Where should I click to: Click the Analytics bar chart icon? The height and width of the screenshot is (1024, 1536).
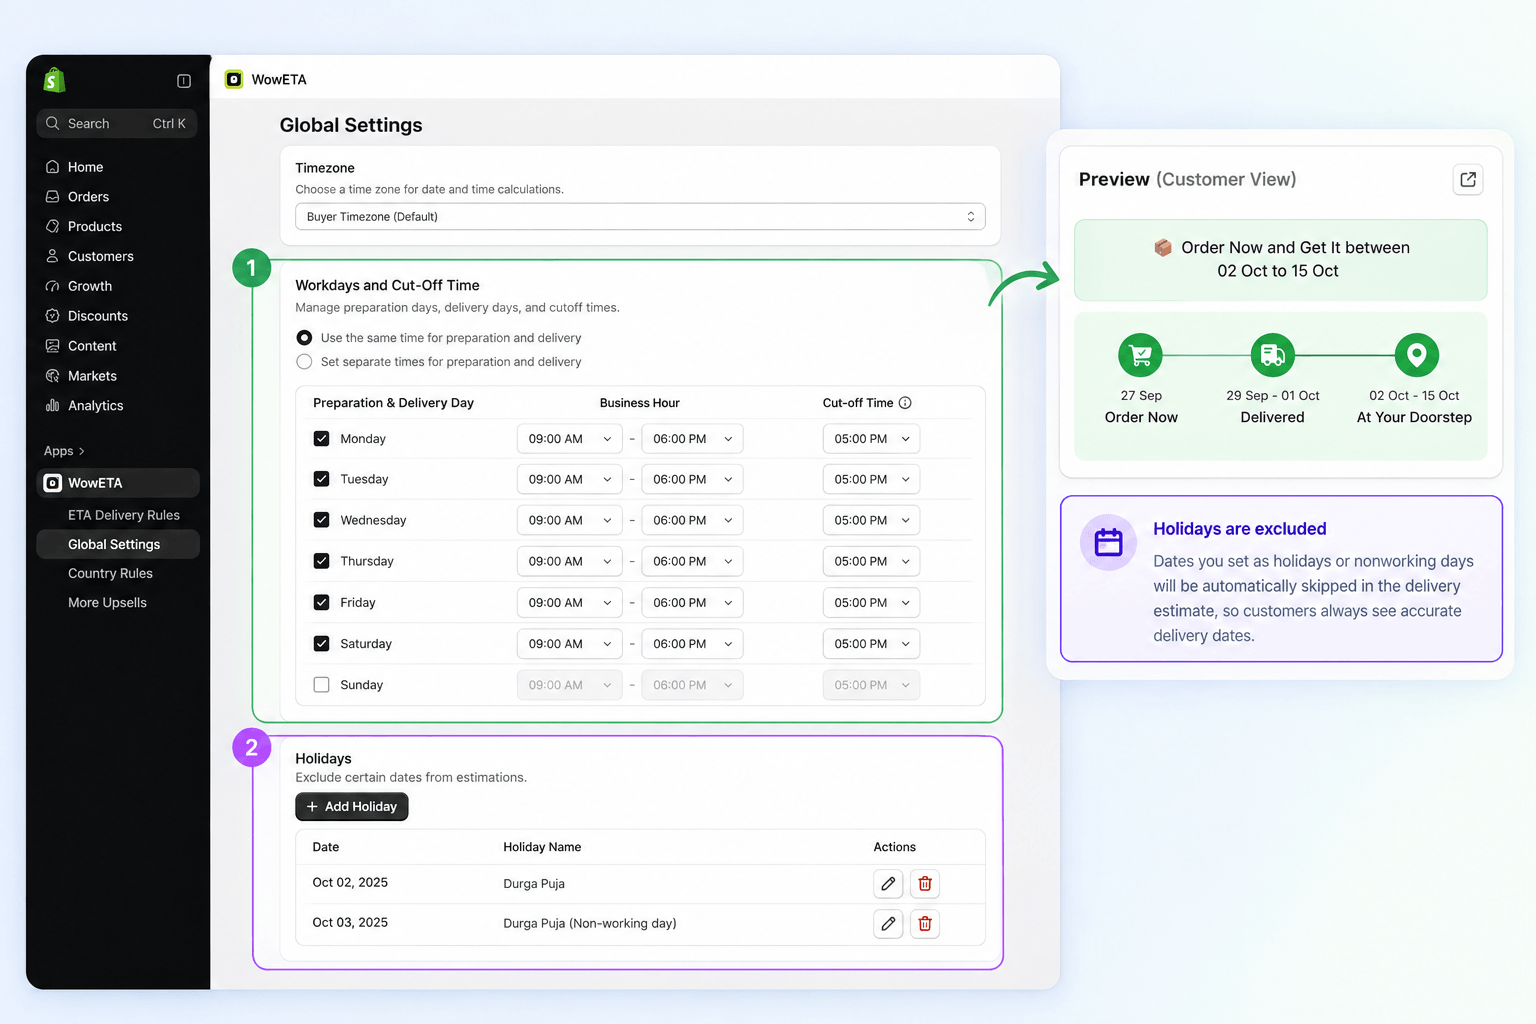pos(53,405)
